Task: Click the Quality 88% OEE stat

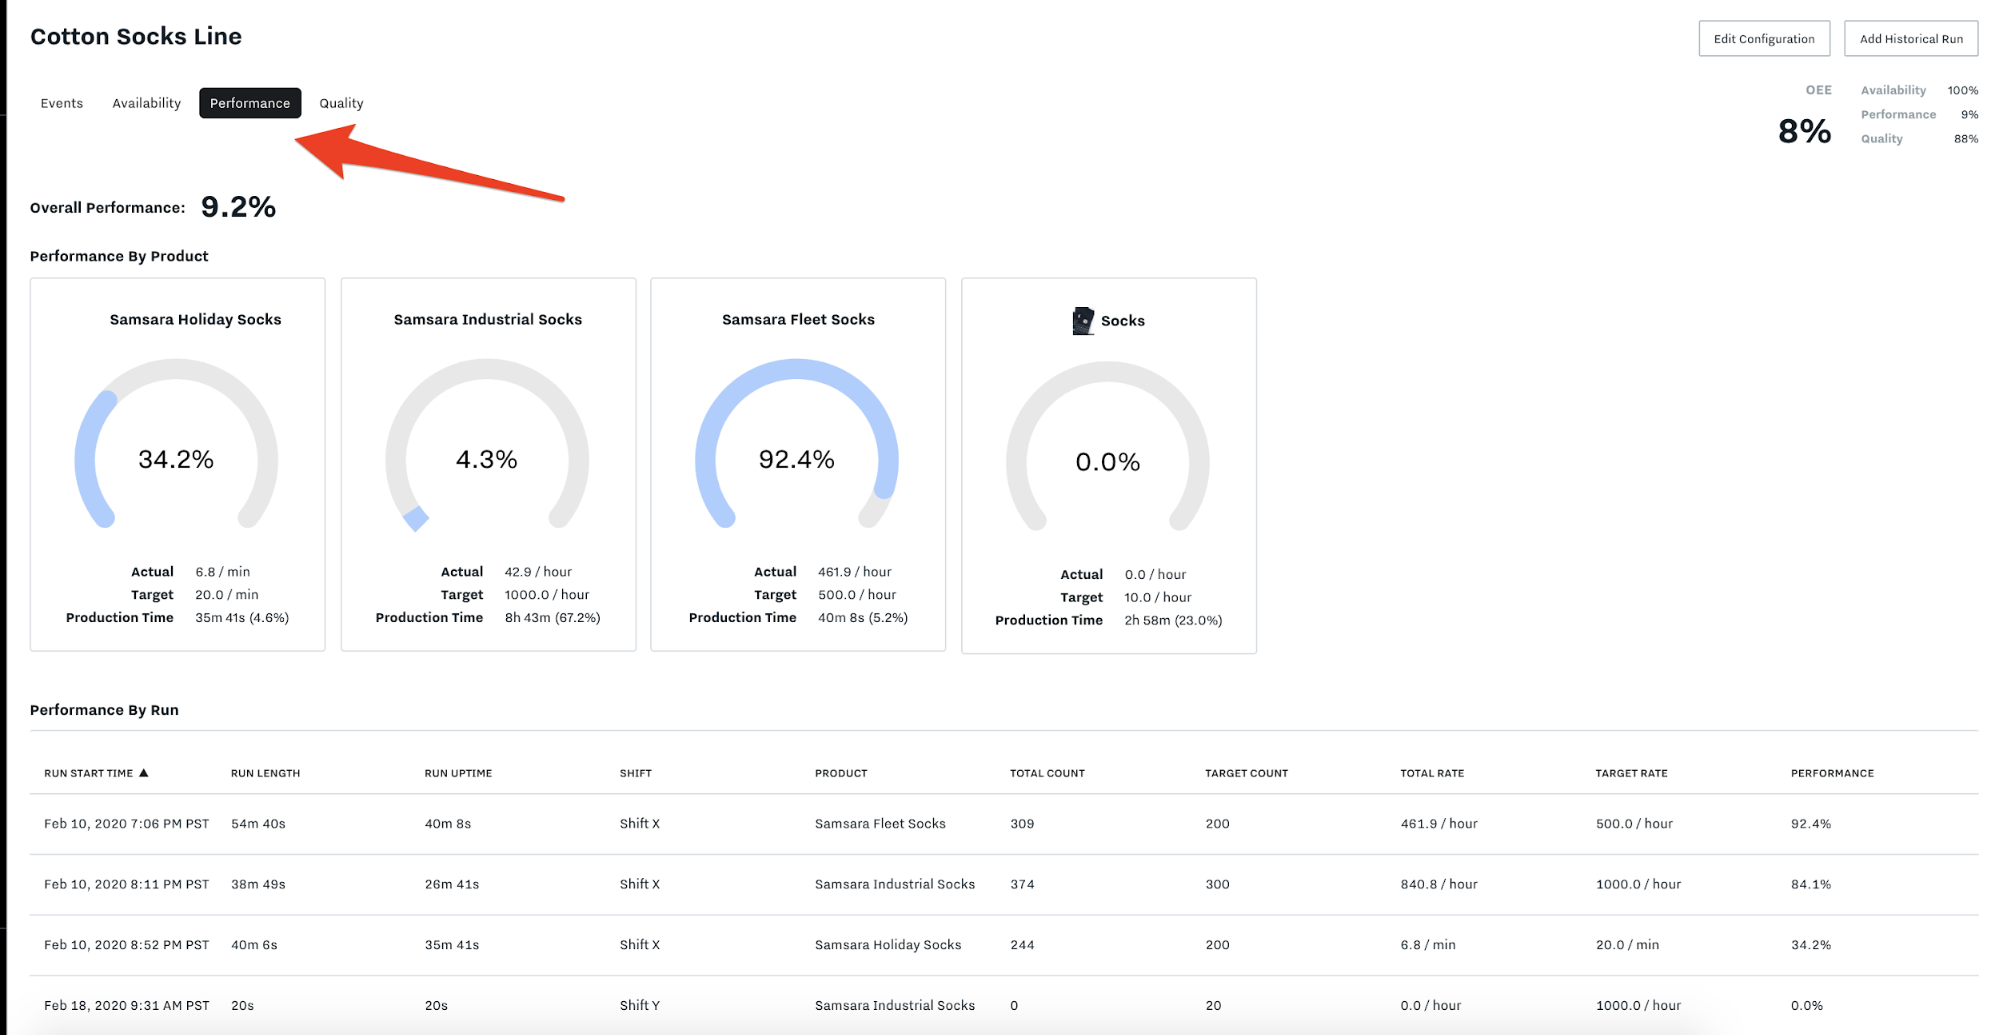Action: [x=1919, y=139]
